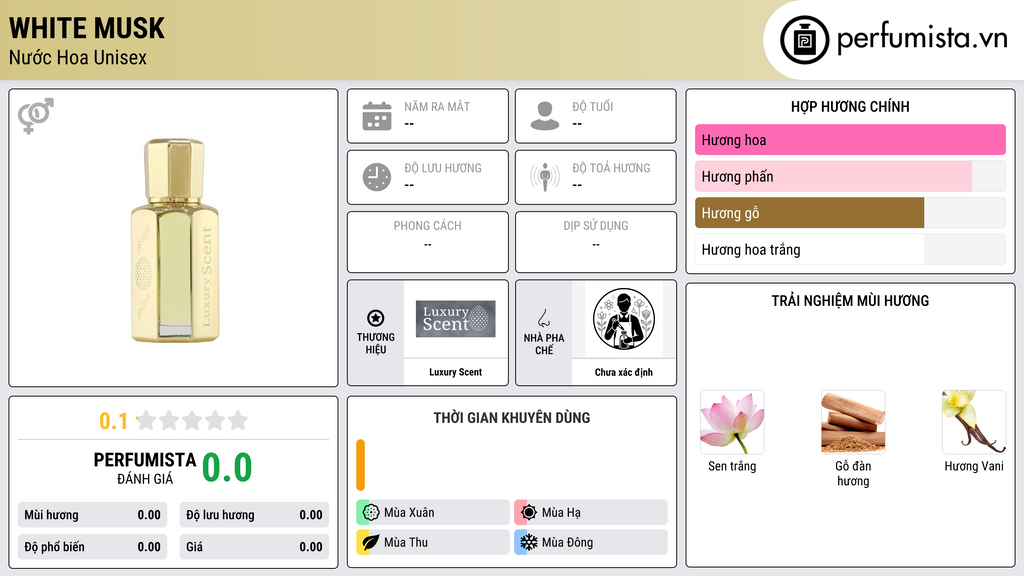Click the Độ tuổi label
The height and width of the screenshot is (576, 1024).
(593, 106)
